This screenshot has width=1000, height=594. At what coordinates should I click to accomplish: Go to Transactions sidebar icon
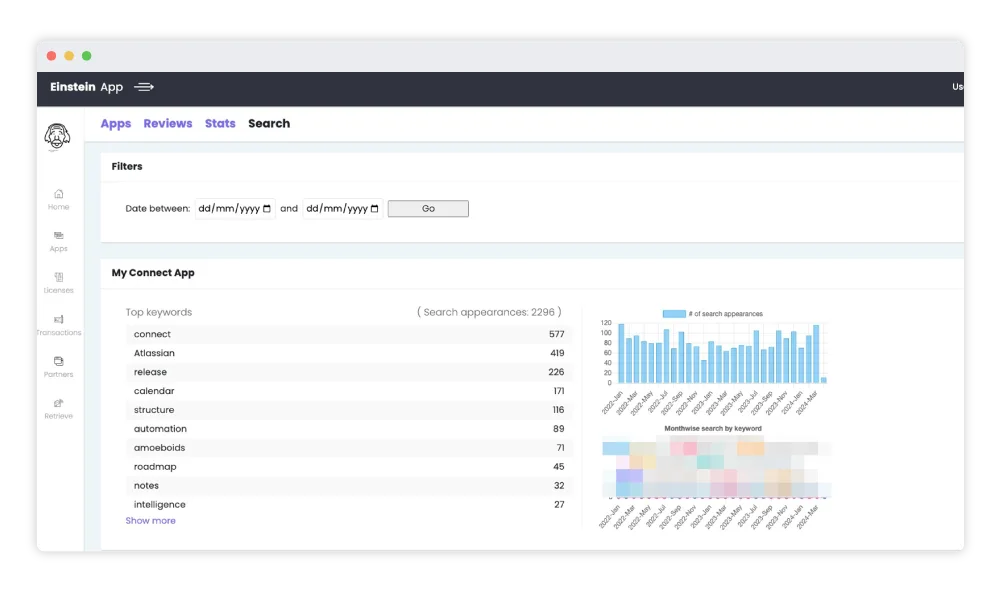pos(58,320)
